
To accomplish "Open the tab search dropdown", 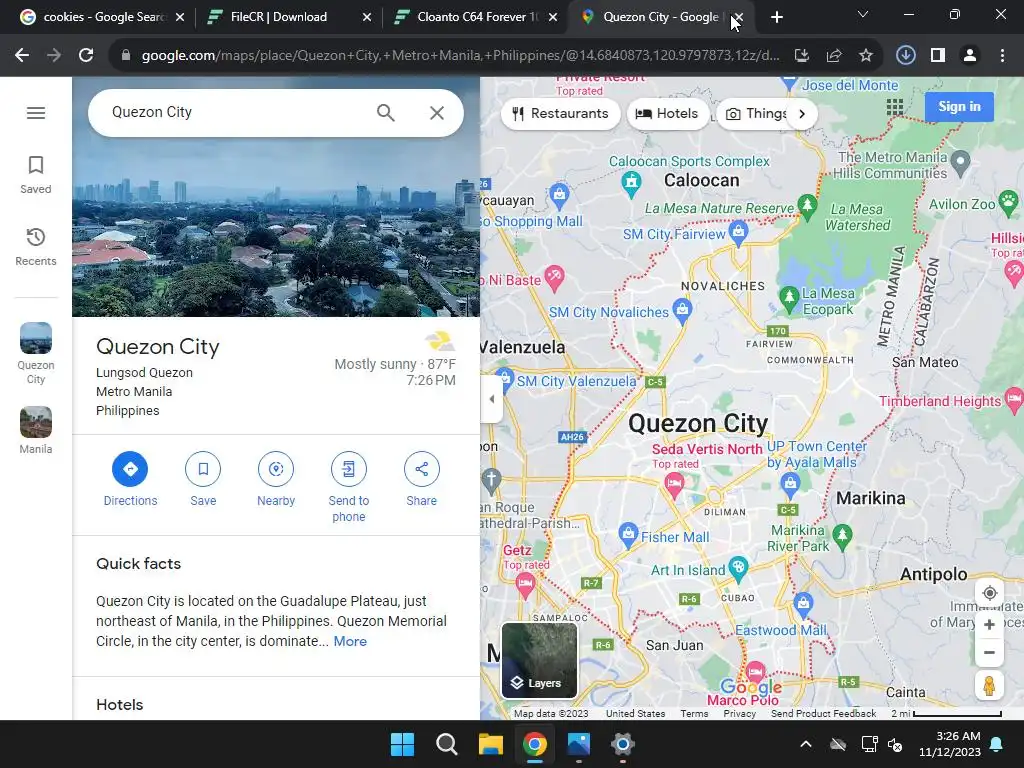I will pos(863,14).
